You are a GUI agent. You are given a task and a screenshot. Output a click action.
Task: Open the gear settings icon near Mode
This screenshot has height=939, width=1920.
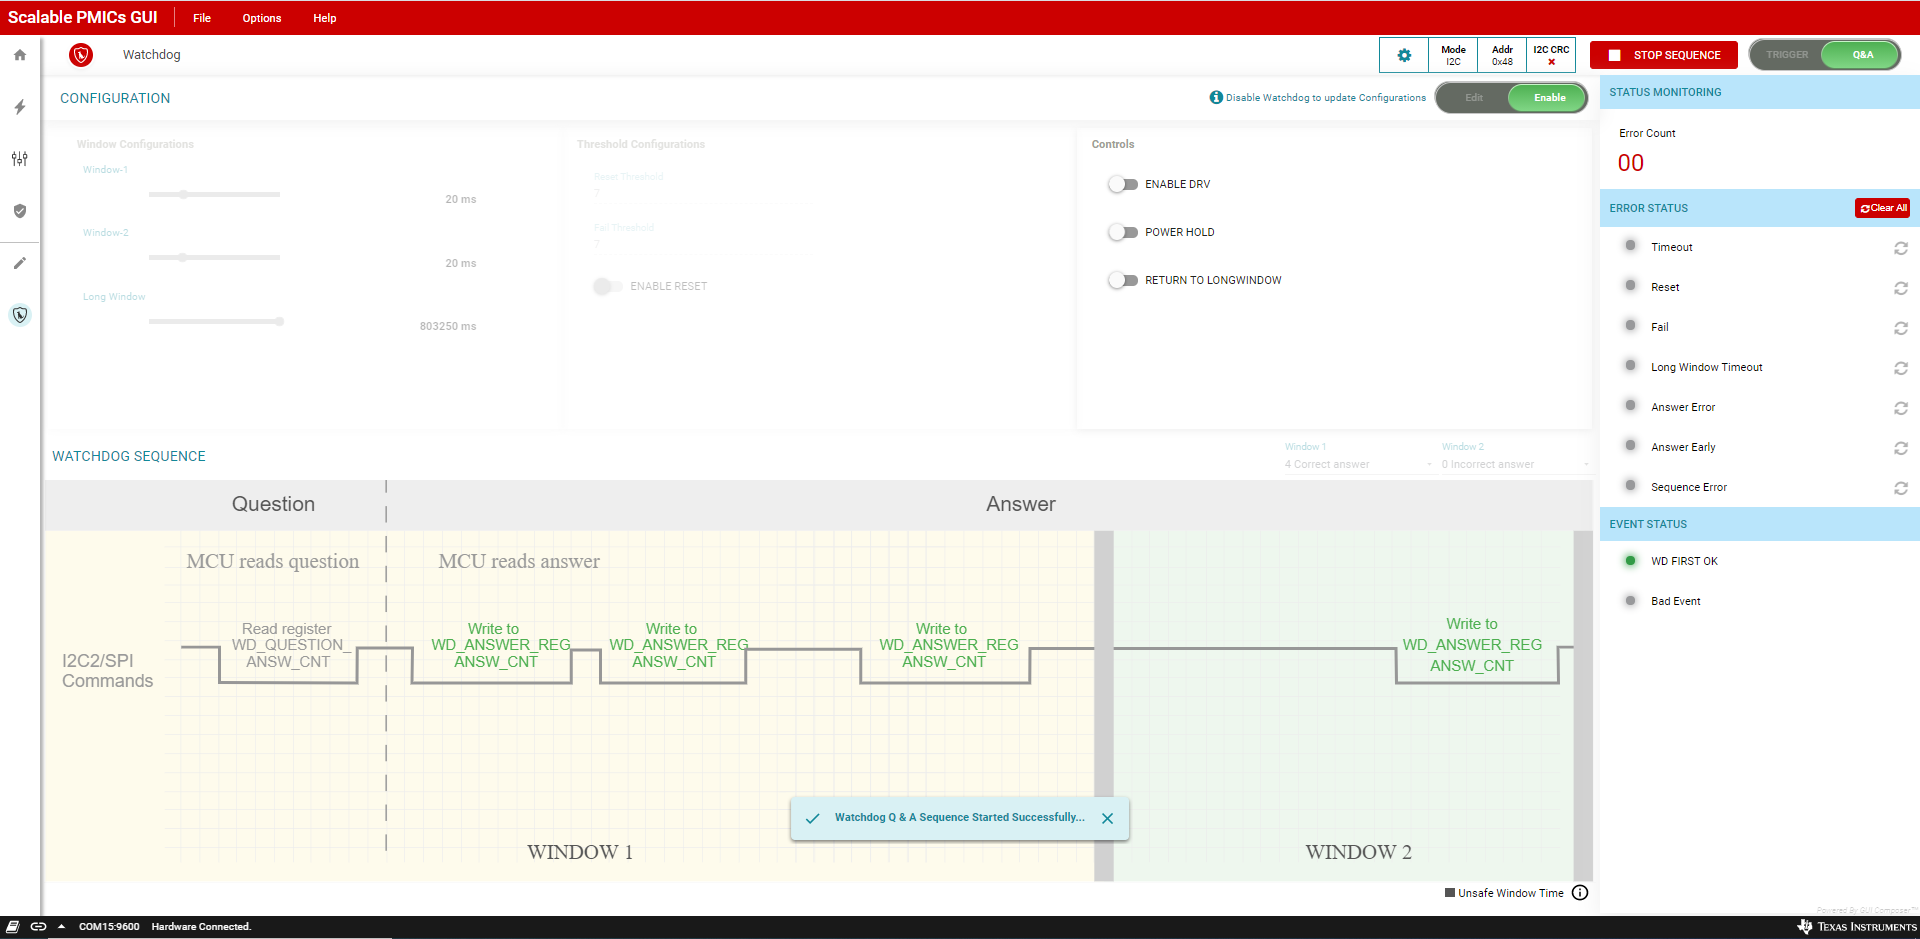pyautogui.click(x=1404, y=55)
